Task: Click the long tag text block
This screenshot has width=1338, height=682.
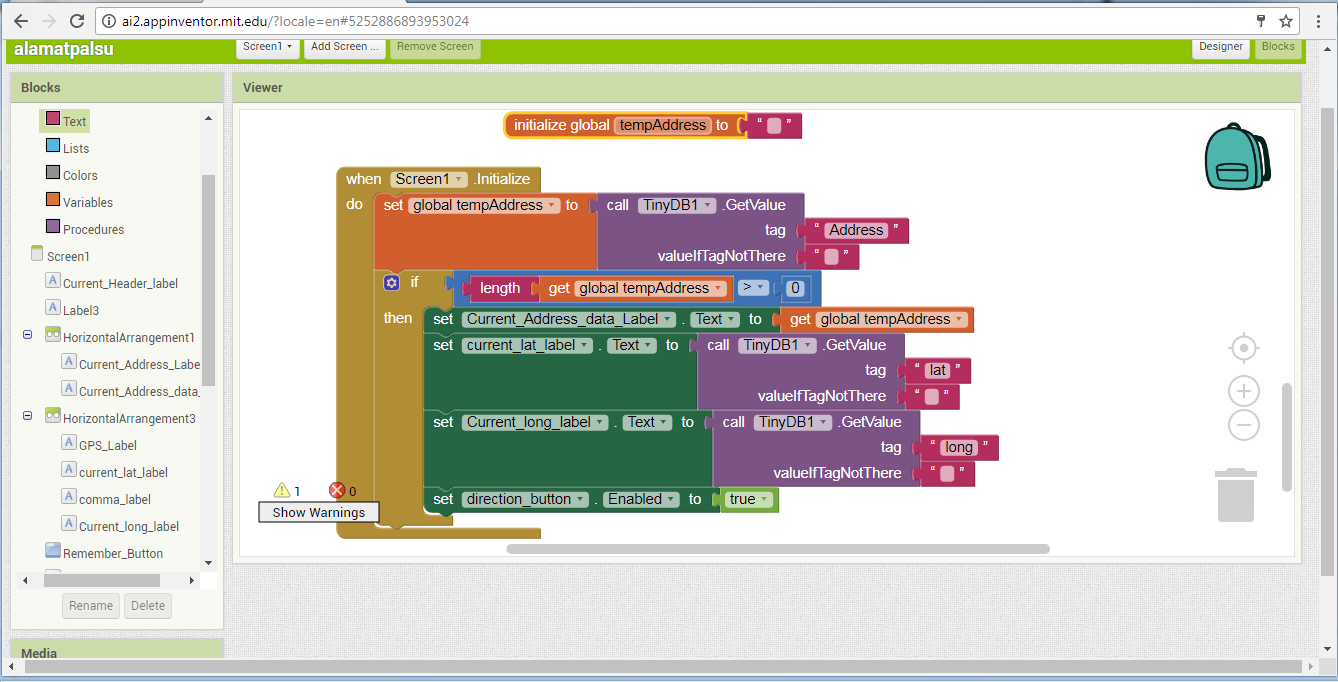Action: pos(959,447)
